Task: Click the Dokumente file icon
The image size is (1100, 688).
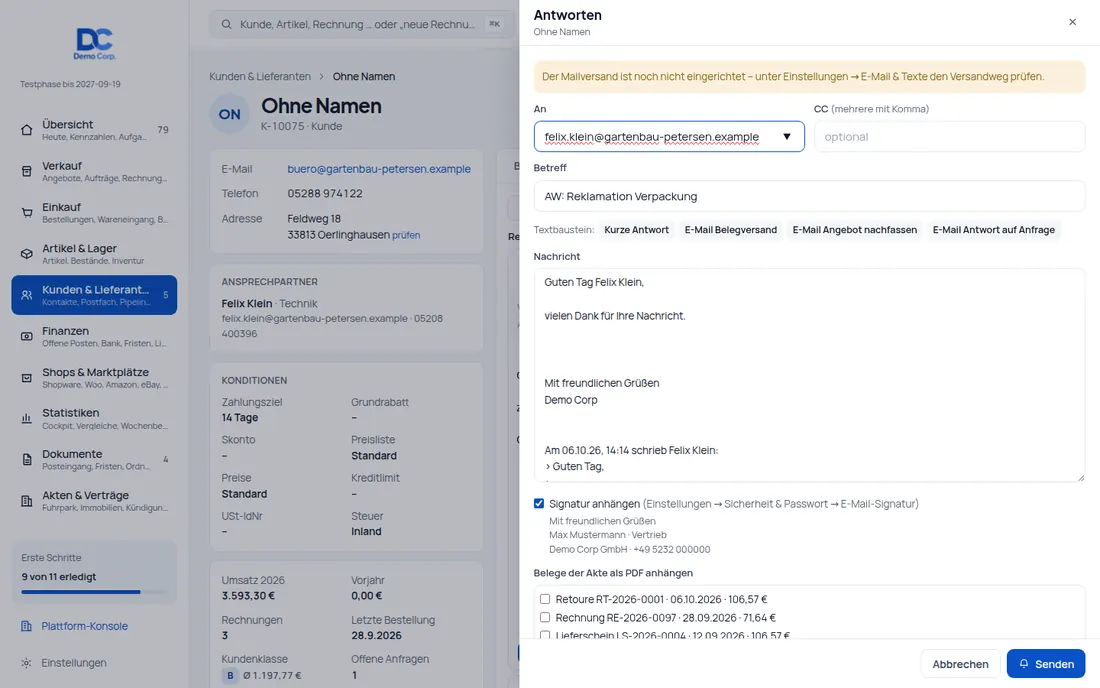Action: point(27,460)
